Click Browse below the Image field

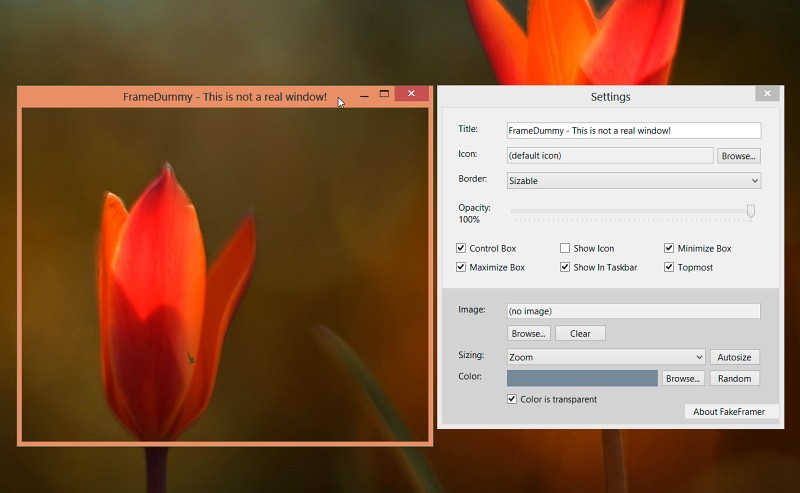click(529, 333)
